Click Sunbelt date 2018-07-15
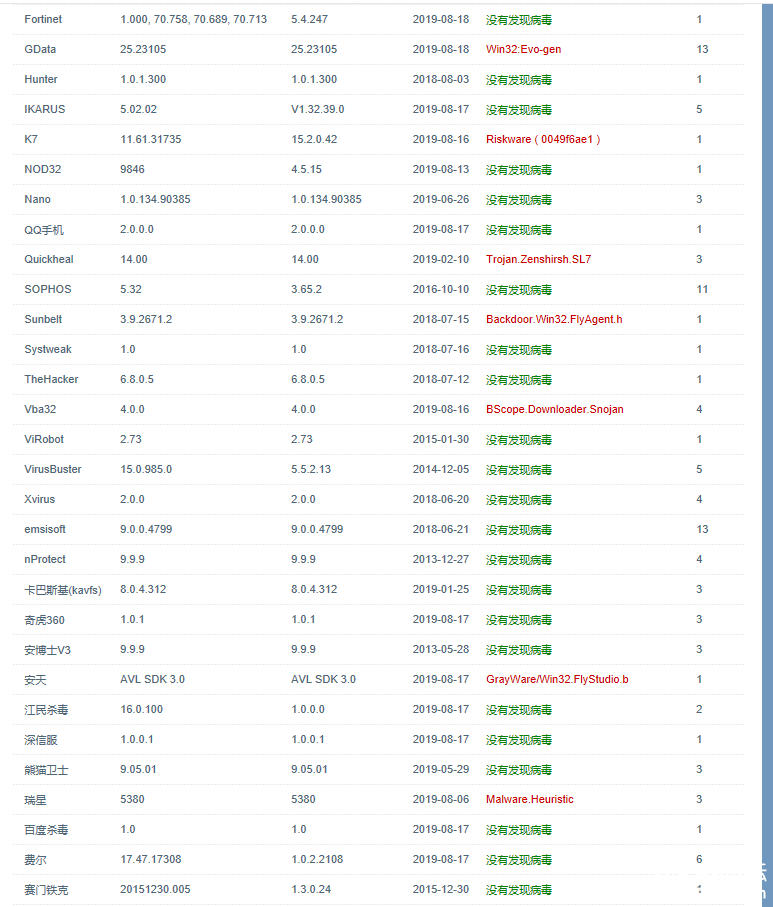 pyautogui.click(x=440, y=319)
